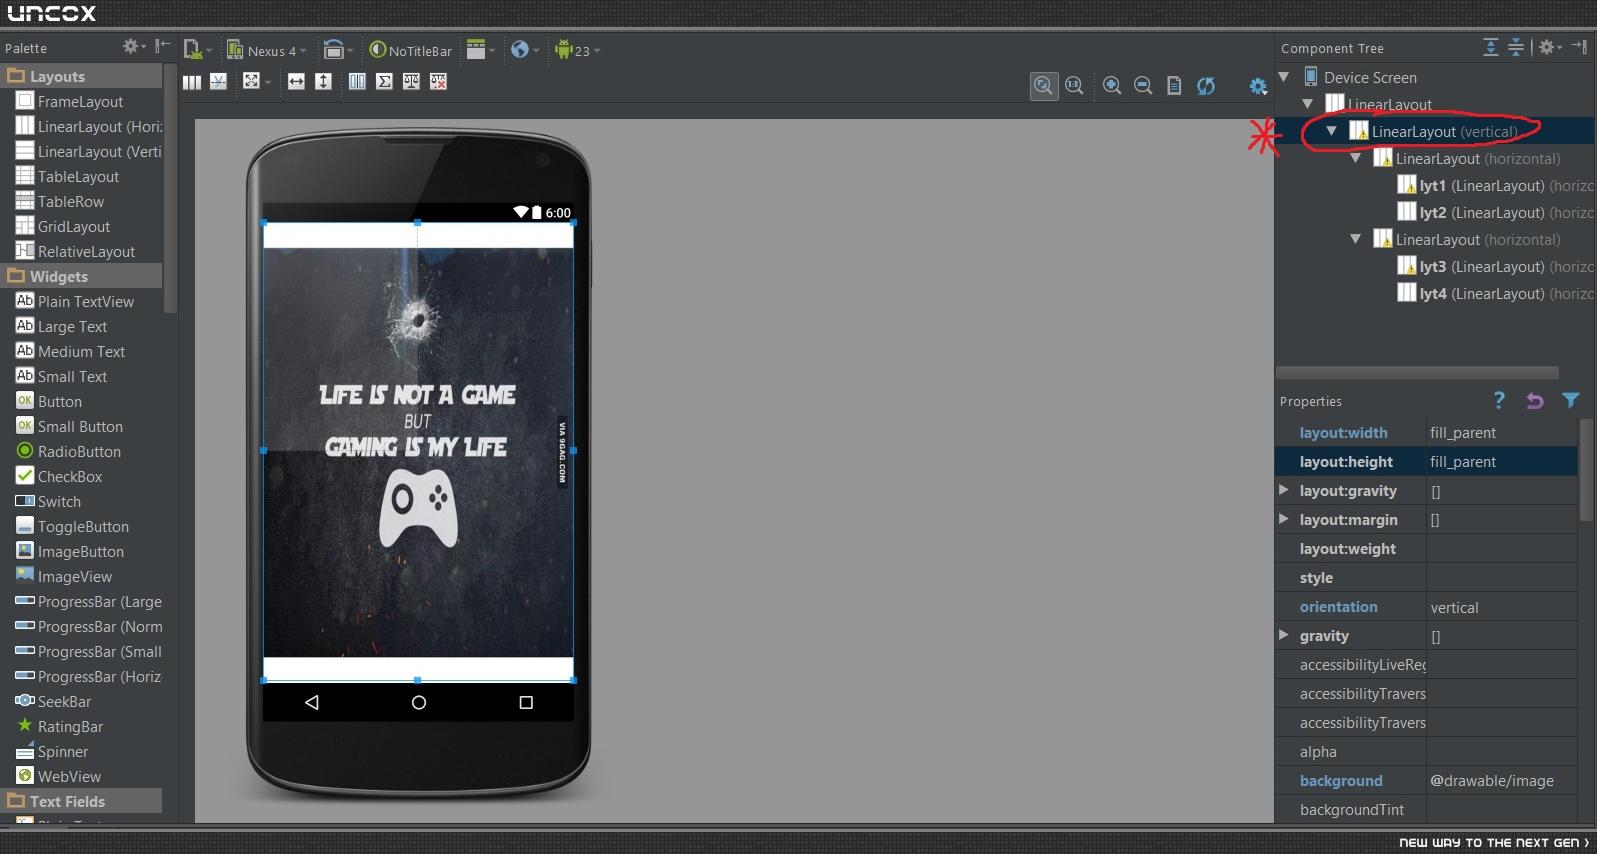1597x854 pixels.
Task: Collapse all nodes in the Component Tree
Action: (x=1516, y=47)
